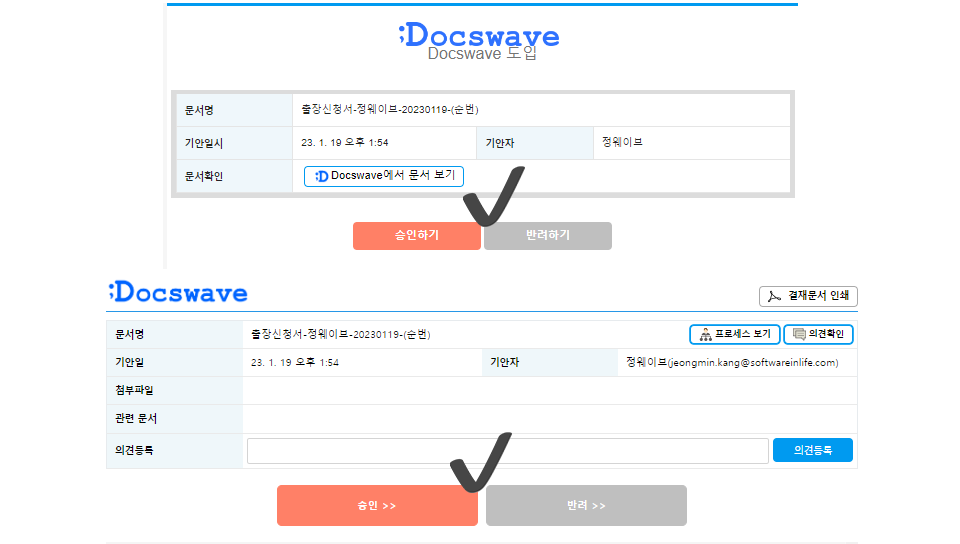Select document name text in lower approval page
This screenshot has height=544, width=960.
(340, 334)
